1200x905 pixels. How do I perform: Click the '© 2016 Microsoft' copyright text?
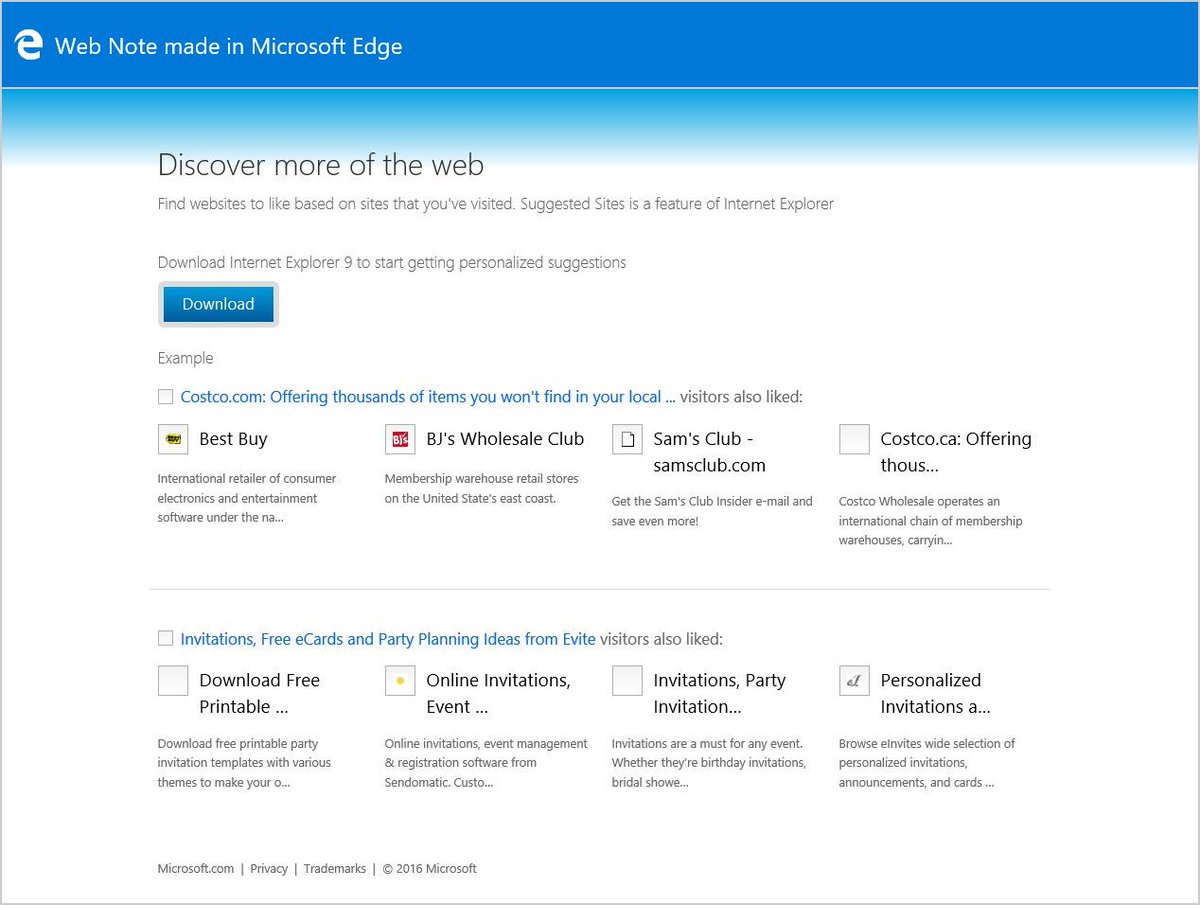(430, 869)
